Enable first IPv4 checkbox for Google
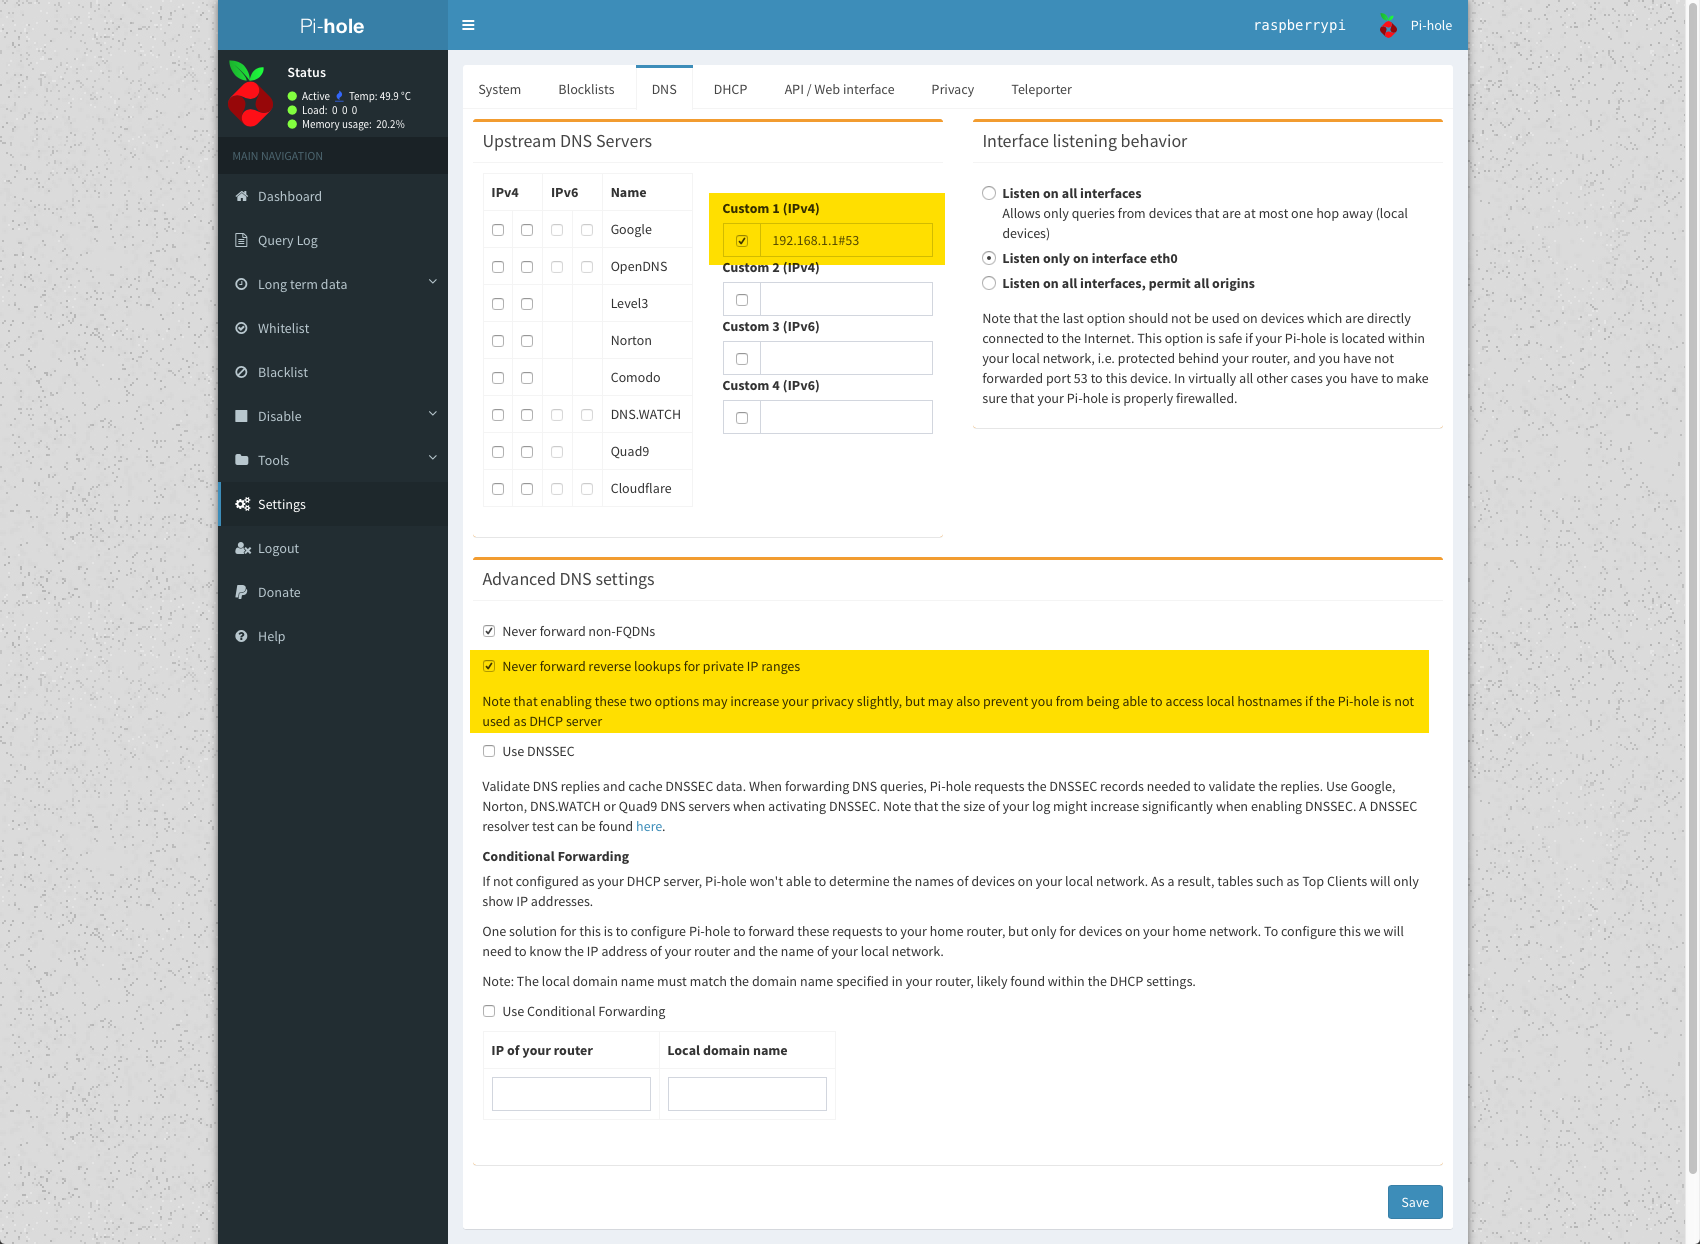 click(498, 230)
